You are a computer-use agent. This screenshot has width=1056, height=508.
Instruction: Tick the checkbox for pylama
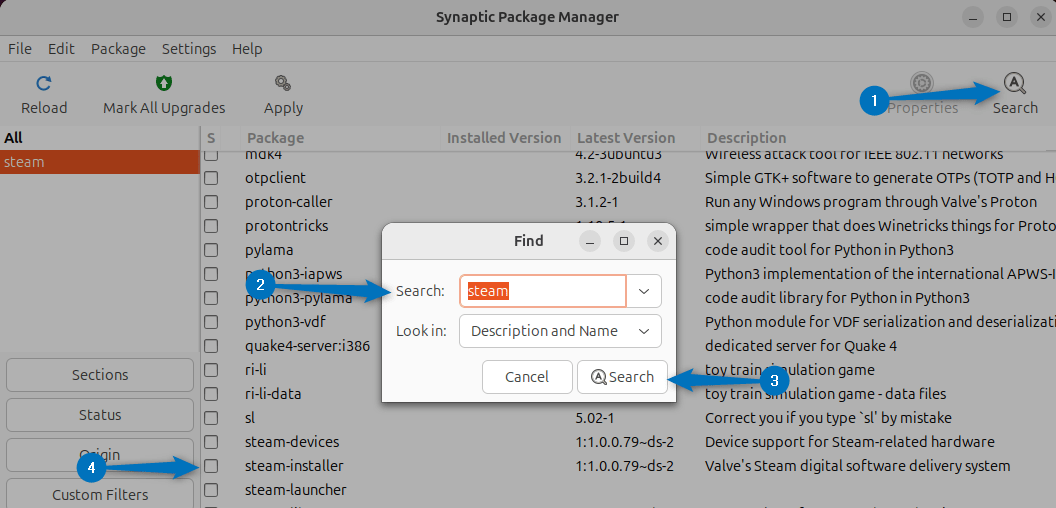point(211,250)
